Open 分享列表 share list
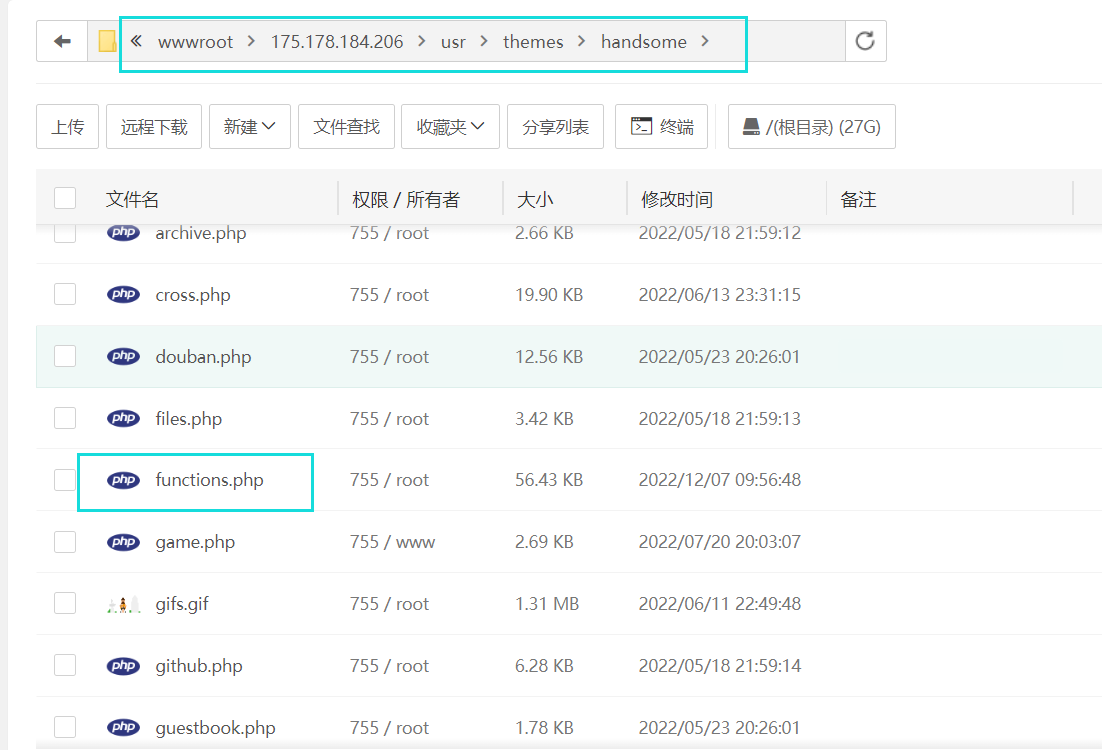This screenshot has height=750, width=1102. pyautogui.click(x=555, y=126)
